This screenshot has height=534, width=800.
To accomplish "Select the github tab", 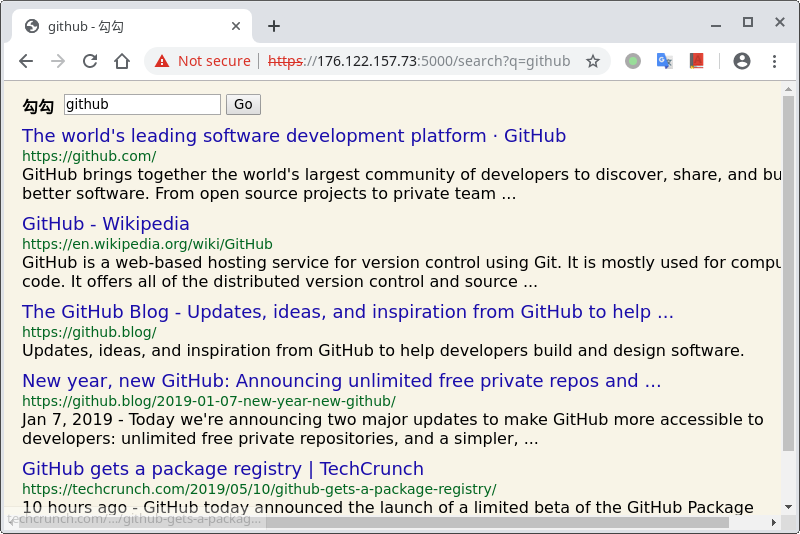I will (x=130, y=26).
